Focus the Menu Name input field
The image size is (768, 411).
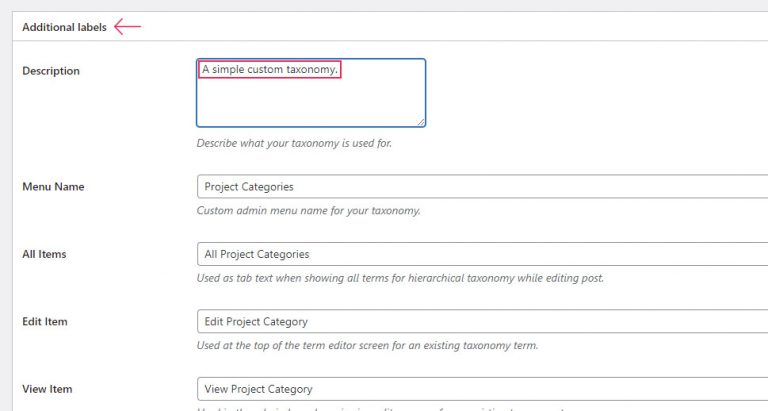tap(482, 187)
